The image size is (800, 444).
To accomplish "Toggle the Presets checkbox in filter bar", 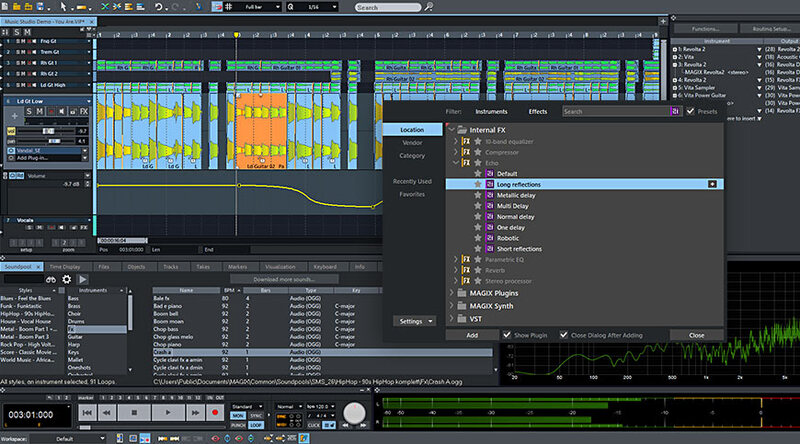I will pyautogui.click(x=691, y=112).
